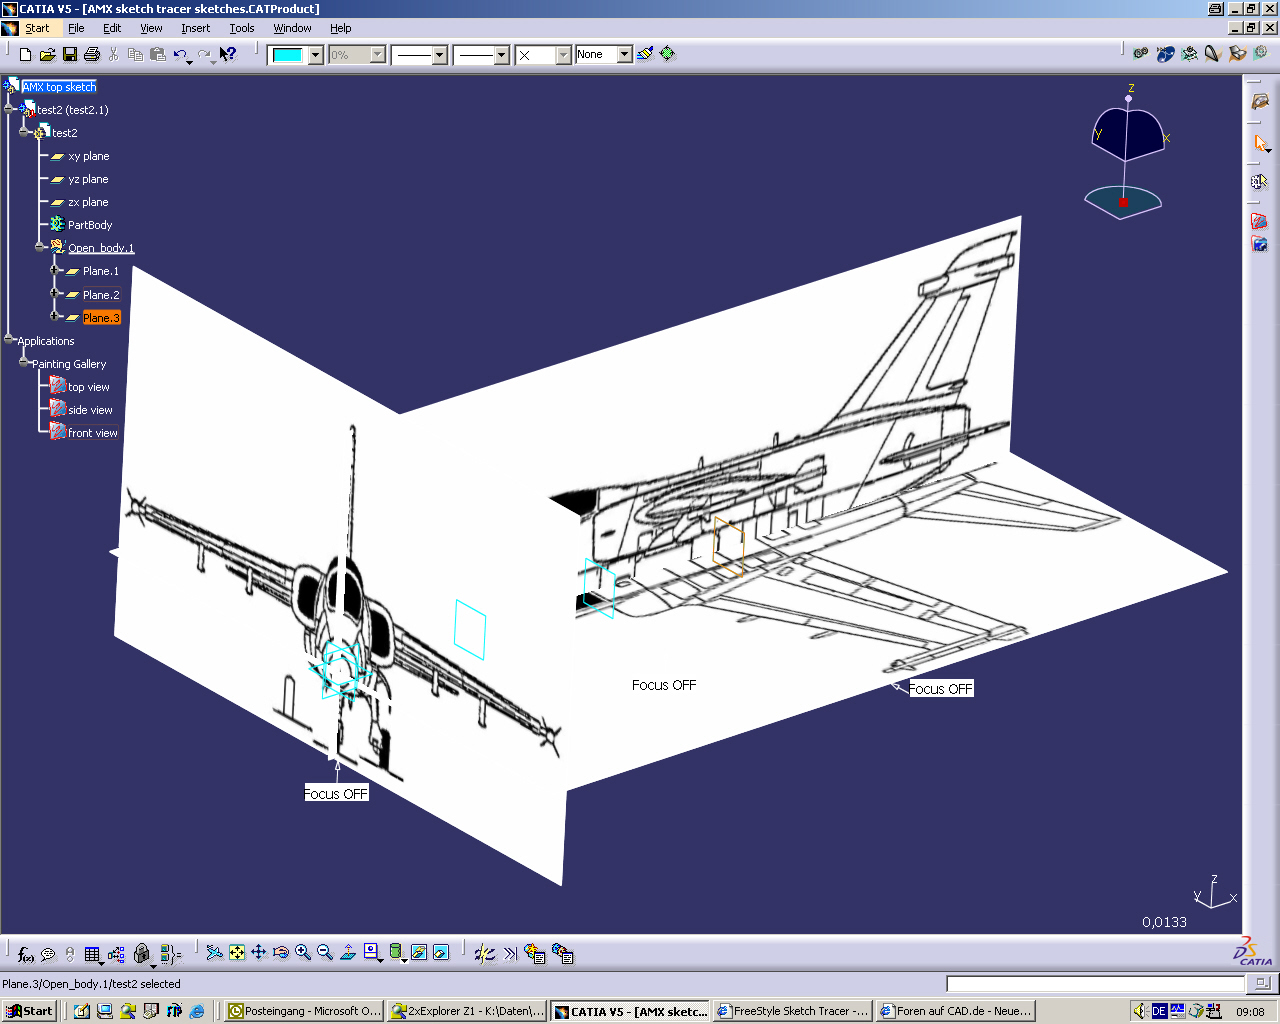This screenshot has width=1280, height=1024.
Task: Open the Formula f(x) tool
Action: (x=26, y=953)
